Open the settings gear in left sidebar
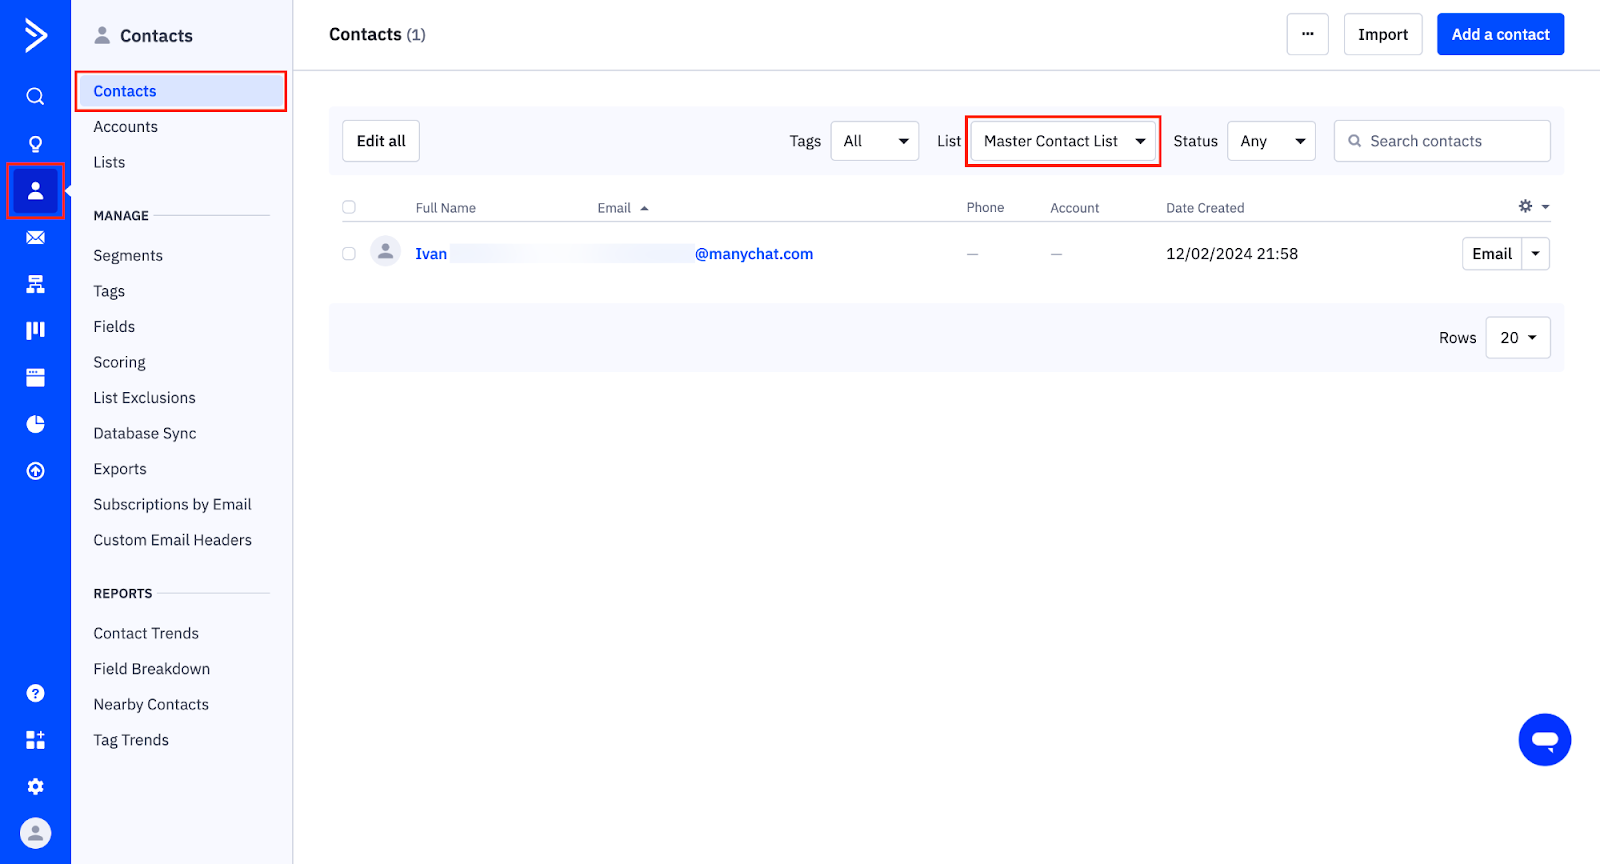This screenshot has height=864, width=1600. (x=35, y=787)
